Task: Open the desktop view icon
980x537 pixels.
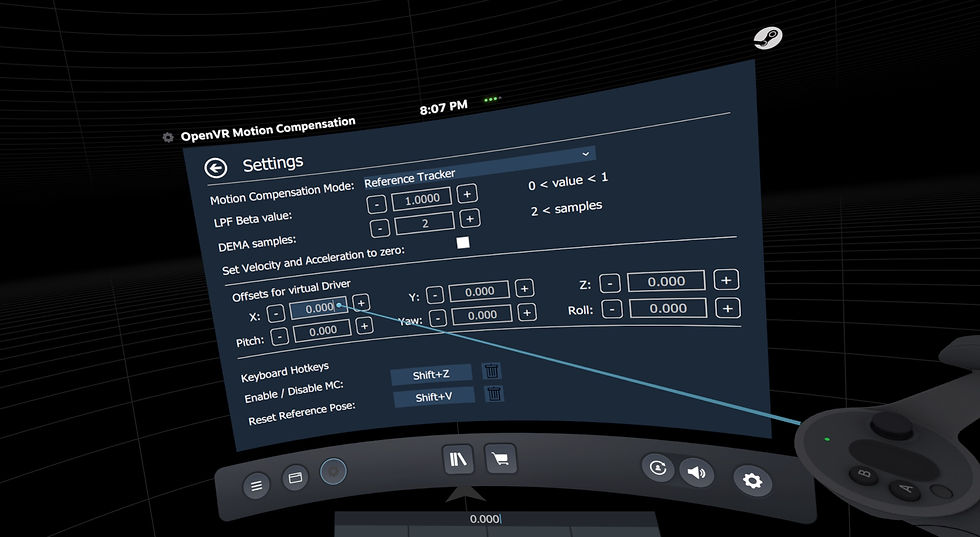Action: point(295,478)
